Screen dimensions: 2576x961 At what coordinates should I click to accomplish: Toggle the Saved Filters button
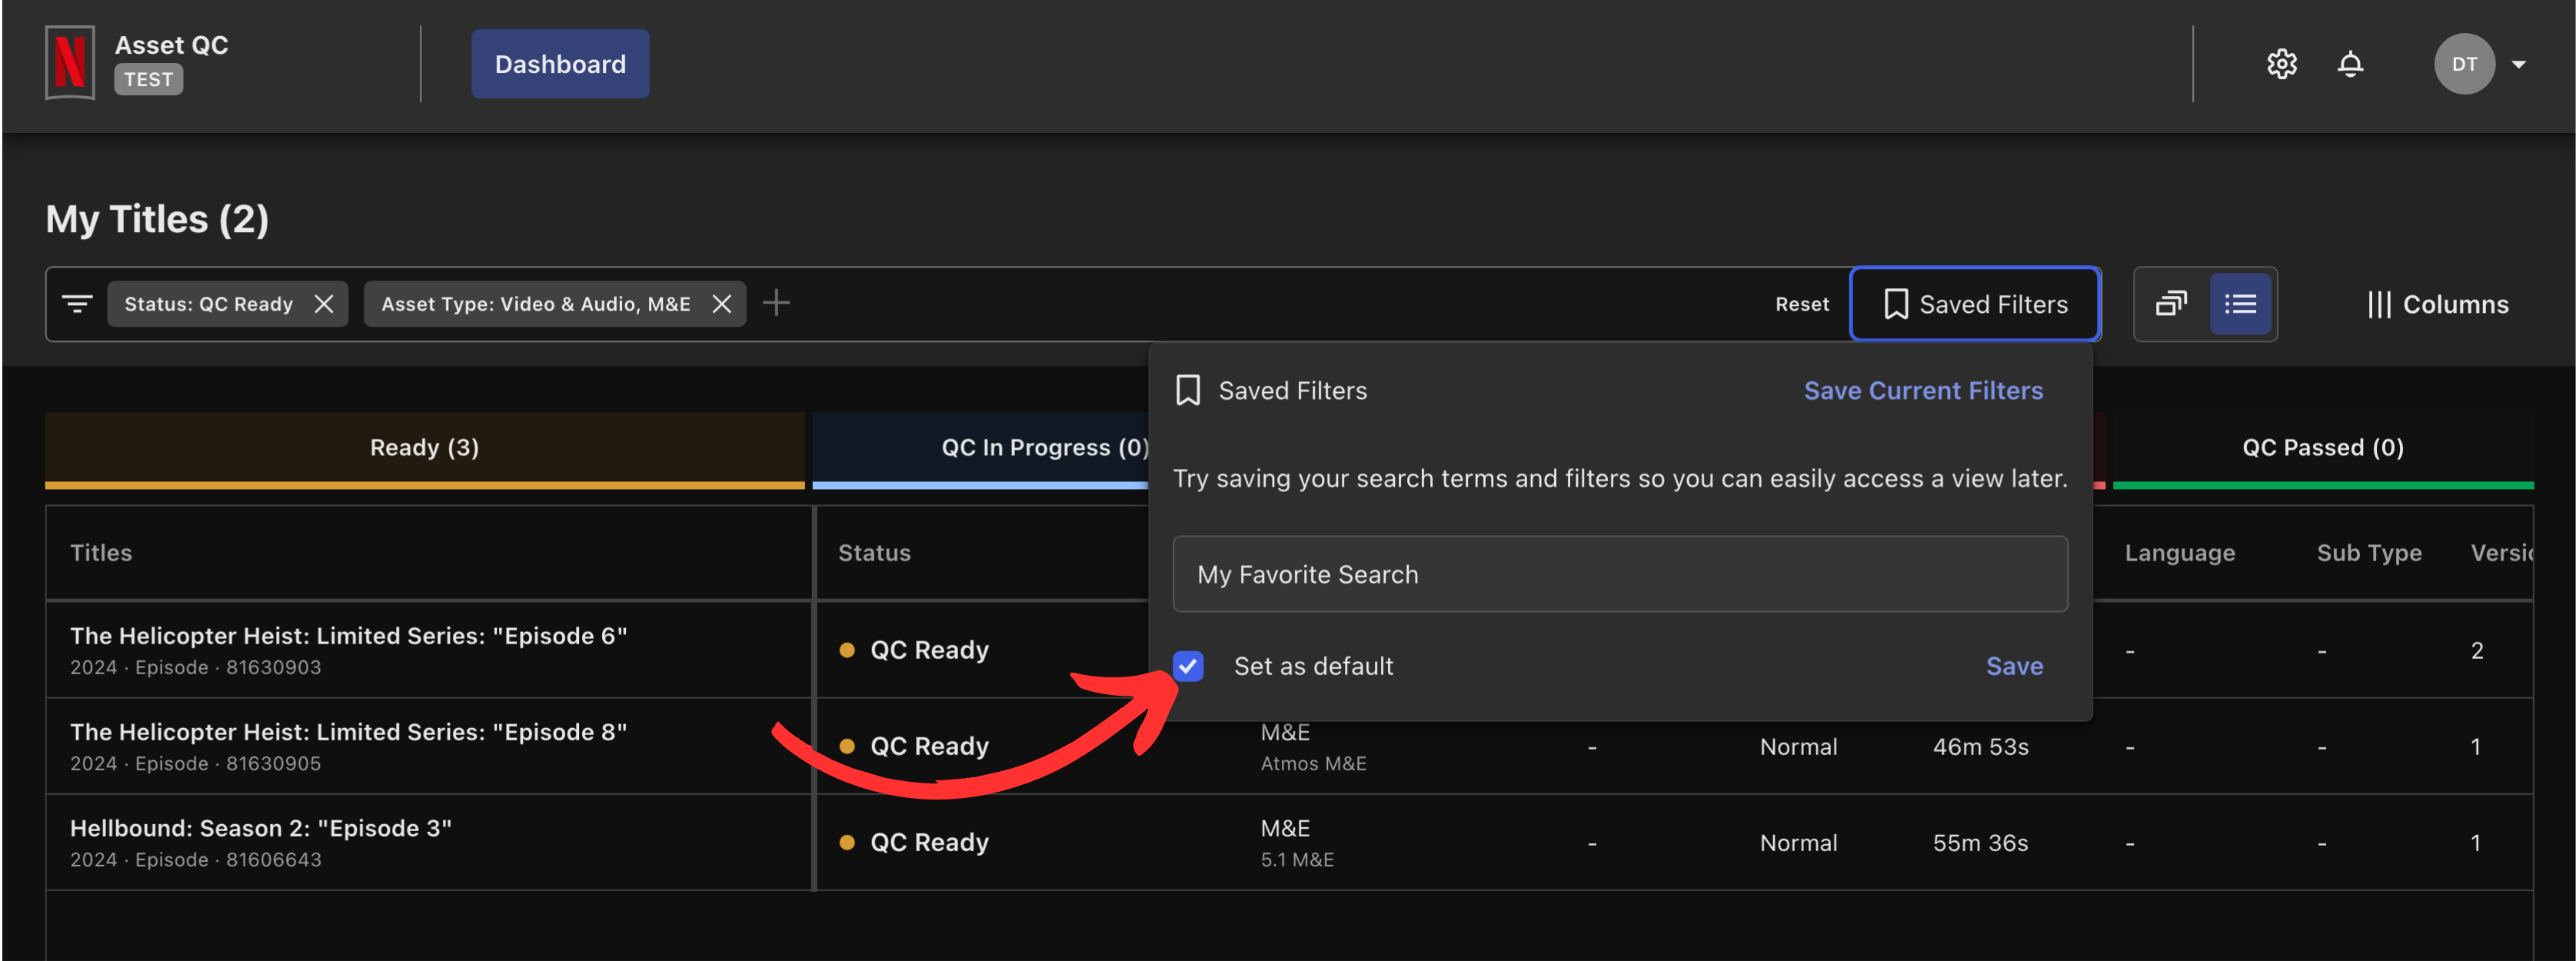(1974, 304)
